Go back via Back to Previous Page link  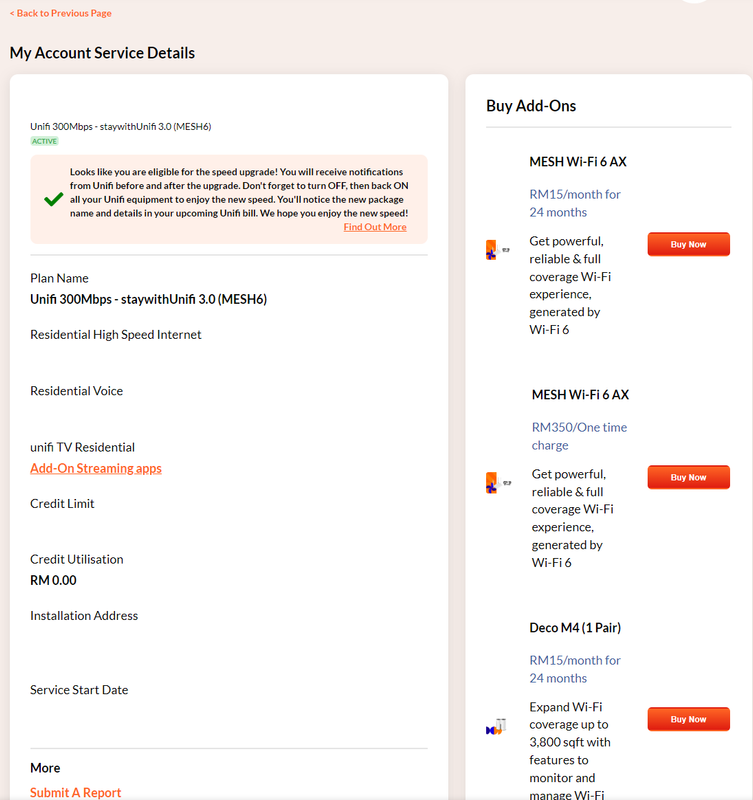[x=61, y=13]
